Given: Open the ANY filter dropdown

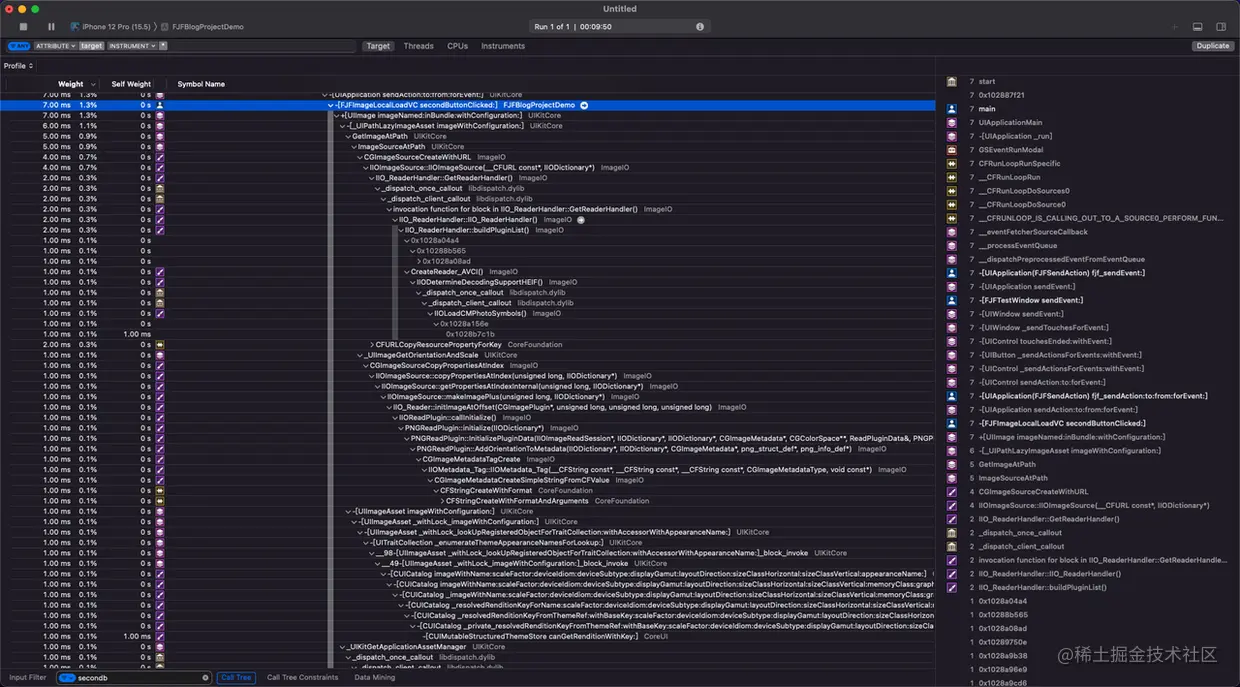Looking at the screenshot, I should point(19,46).
